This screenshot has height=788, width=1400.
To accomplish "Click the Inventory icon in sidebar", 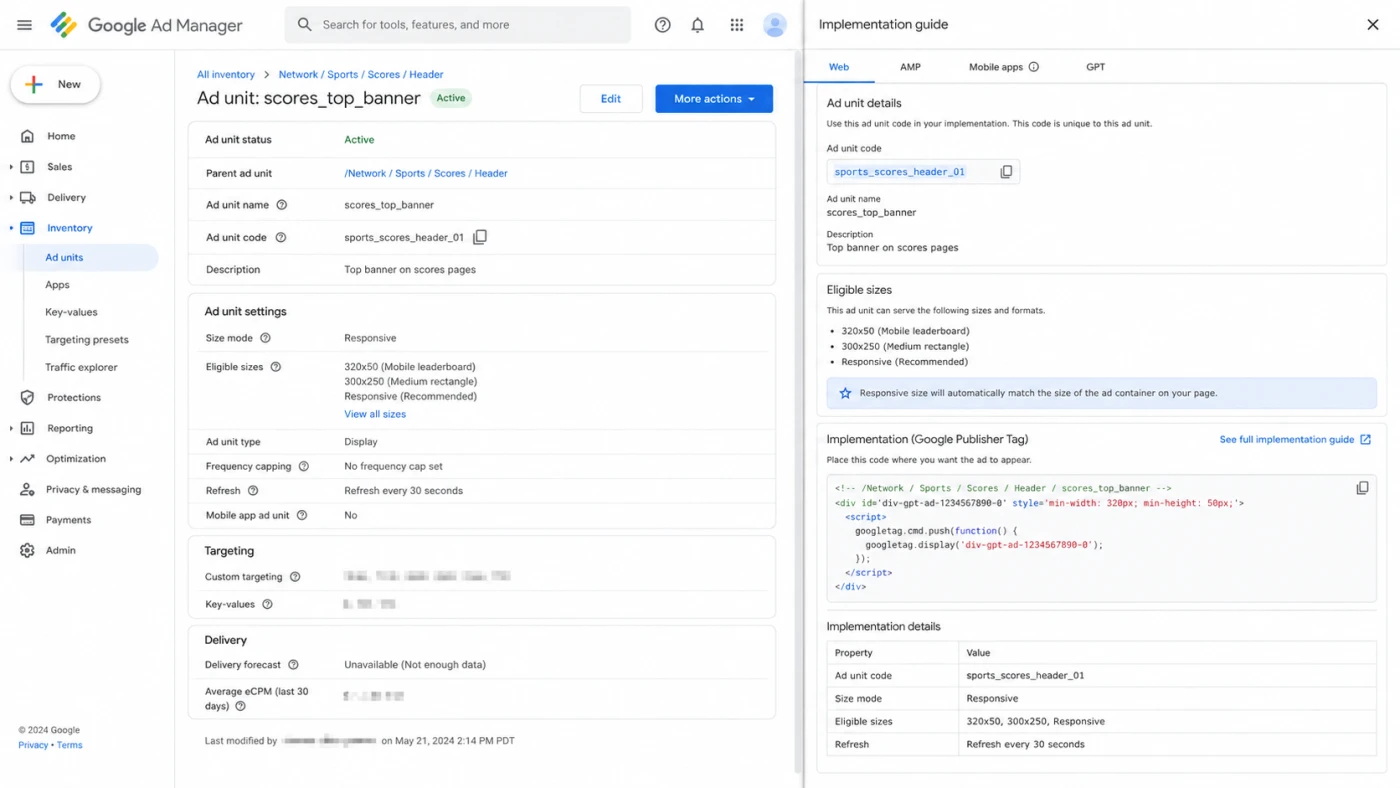I will point(27,228).
